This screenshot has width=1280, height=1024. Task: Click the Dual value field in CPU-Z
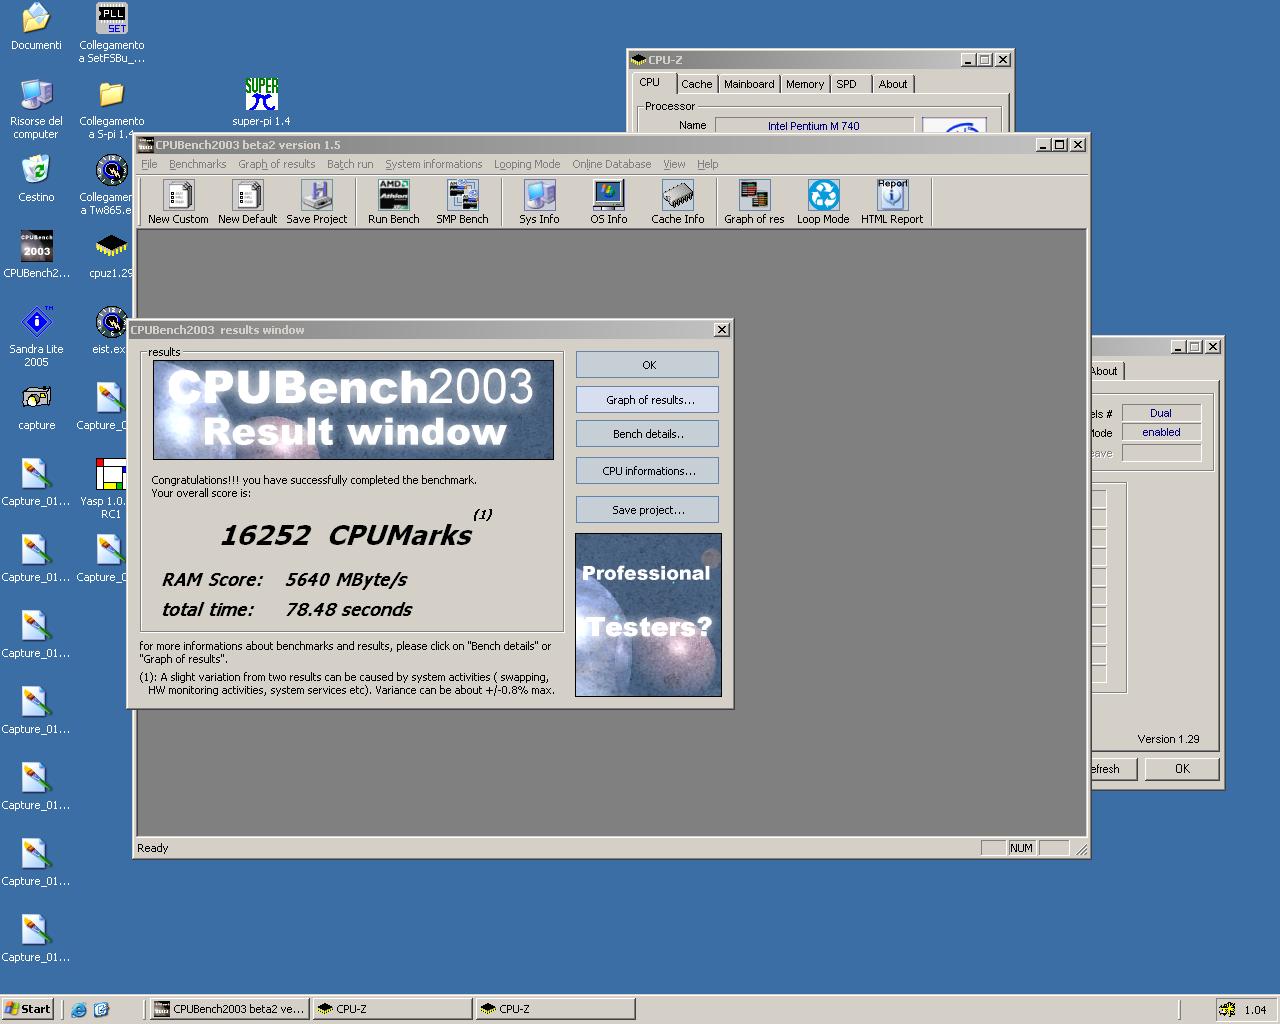coord(1161,413)
